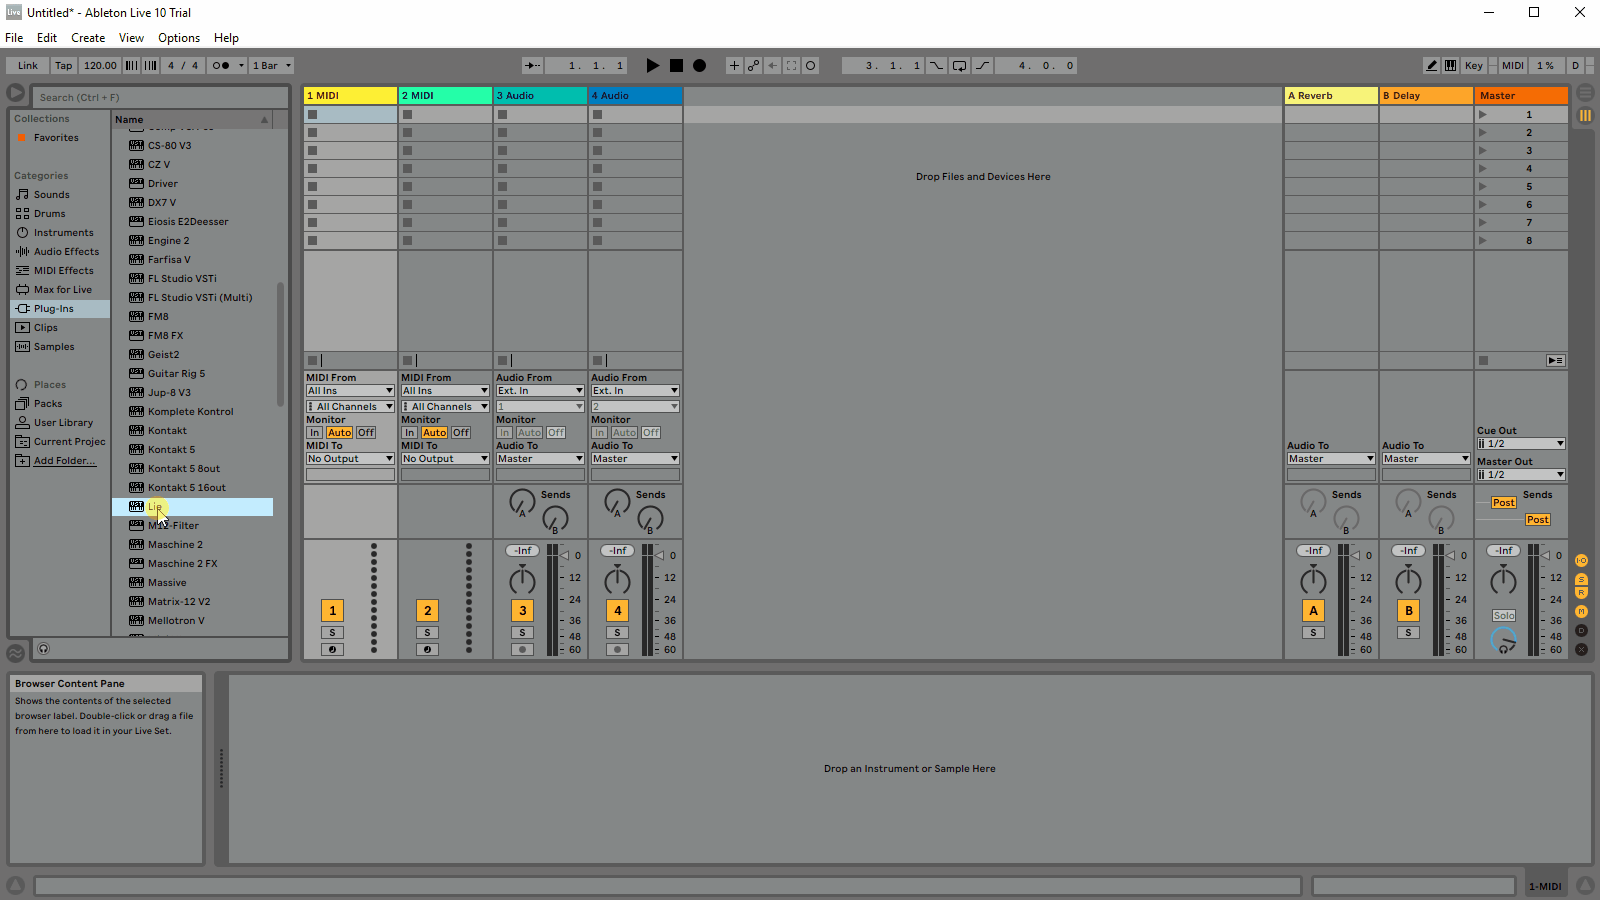Screen dimensions: 1600x900
Task: Click the Tap tempo button
Action: pos(64,66)
